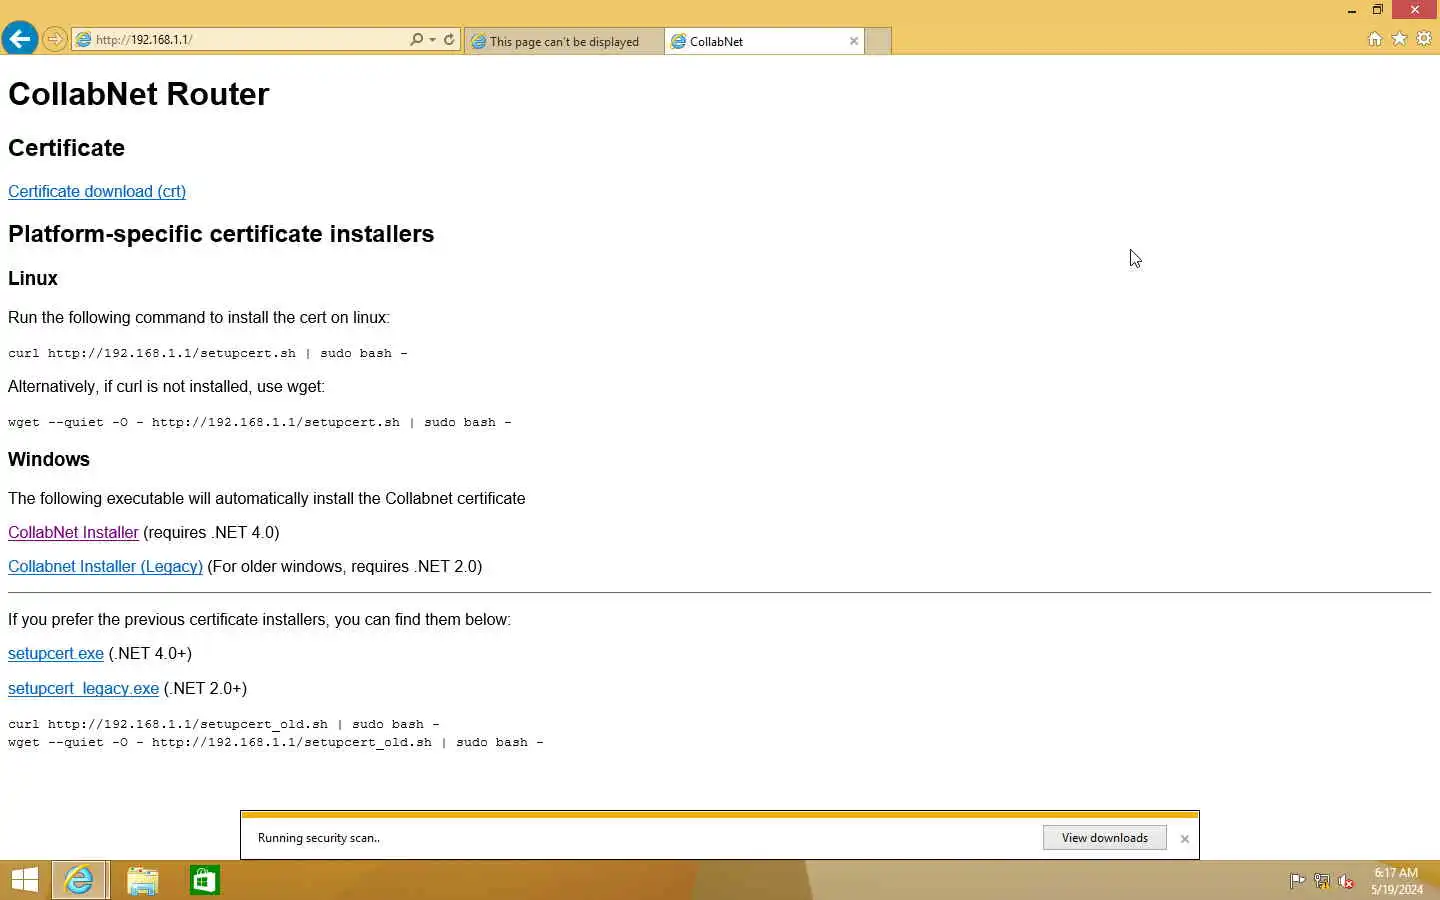Image resolution: width=1440 pixels, height=900 pixels.
Task: Open the address bar dropdown arrow
Action: pos(432,40)
